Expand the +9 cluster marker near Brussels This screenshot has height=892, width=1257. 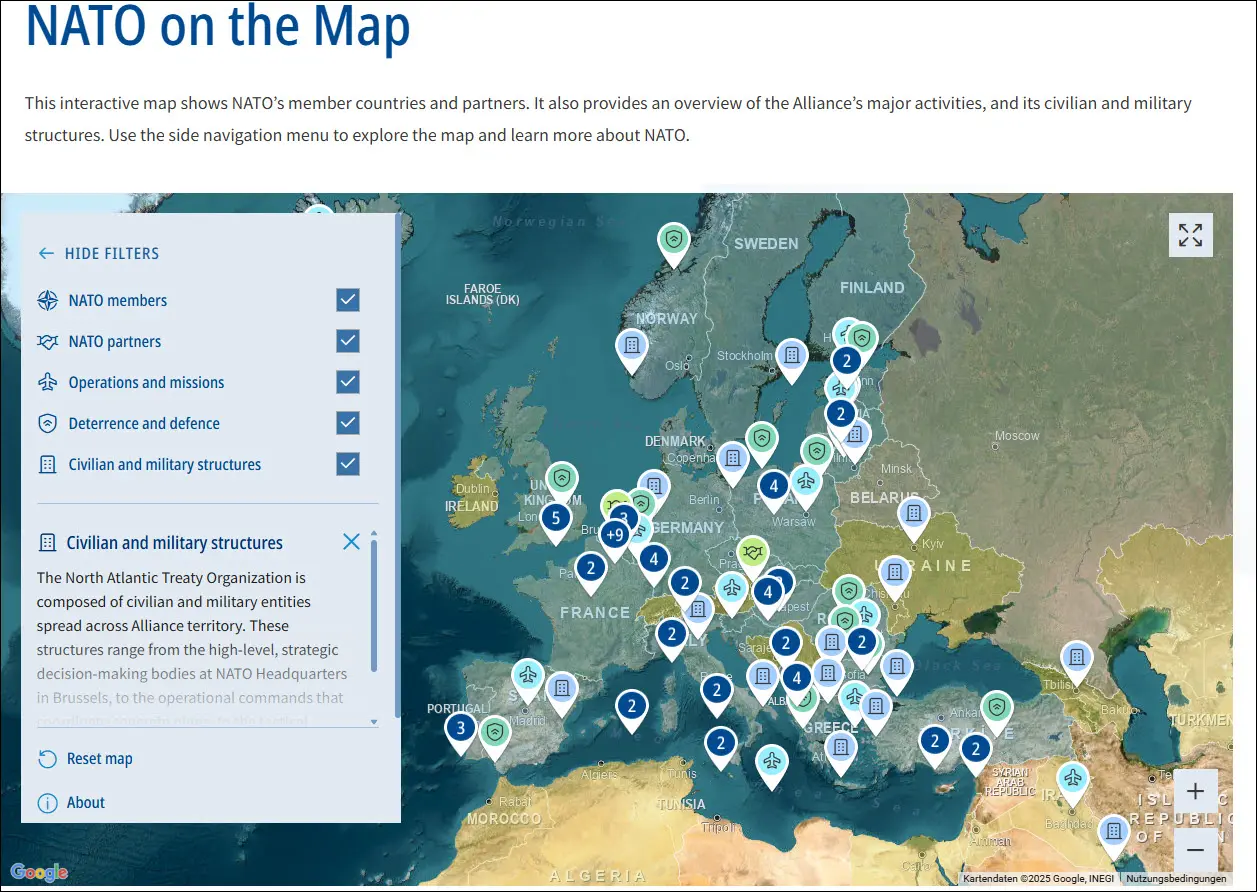[x=617, y=535]
